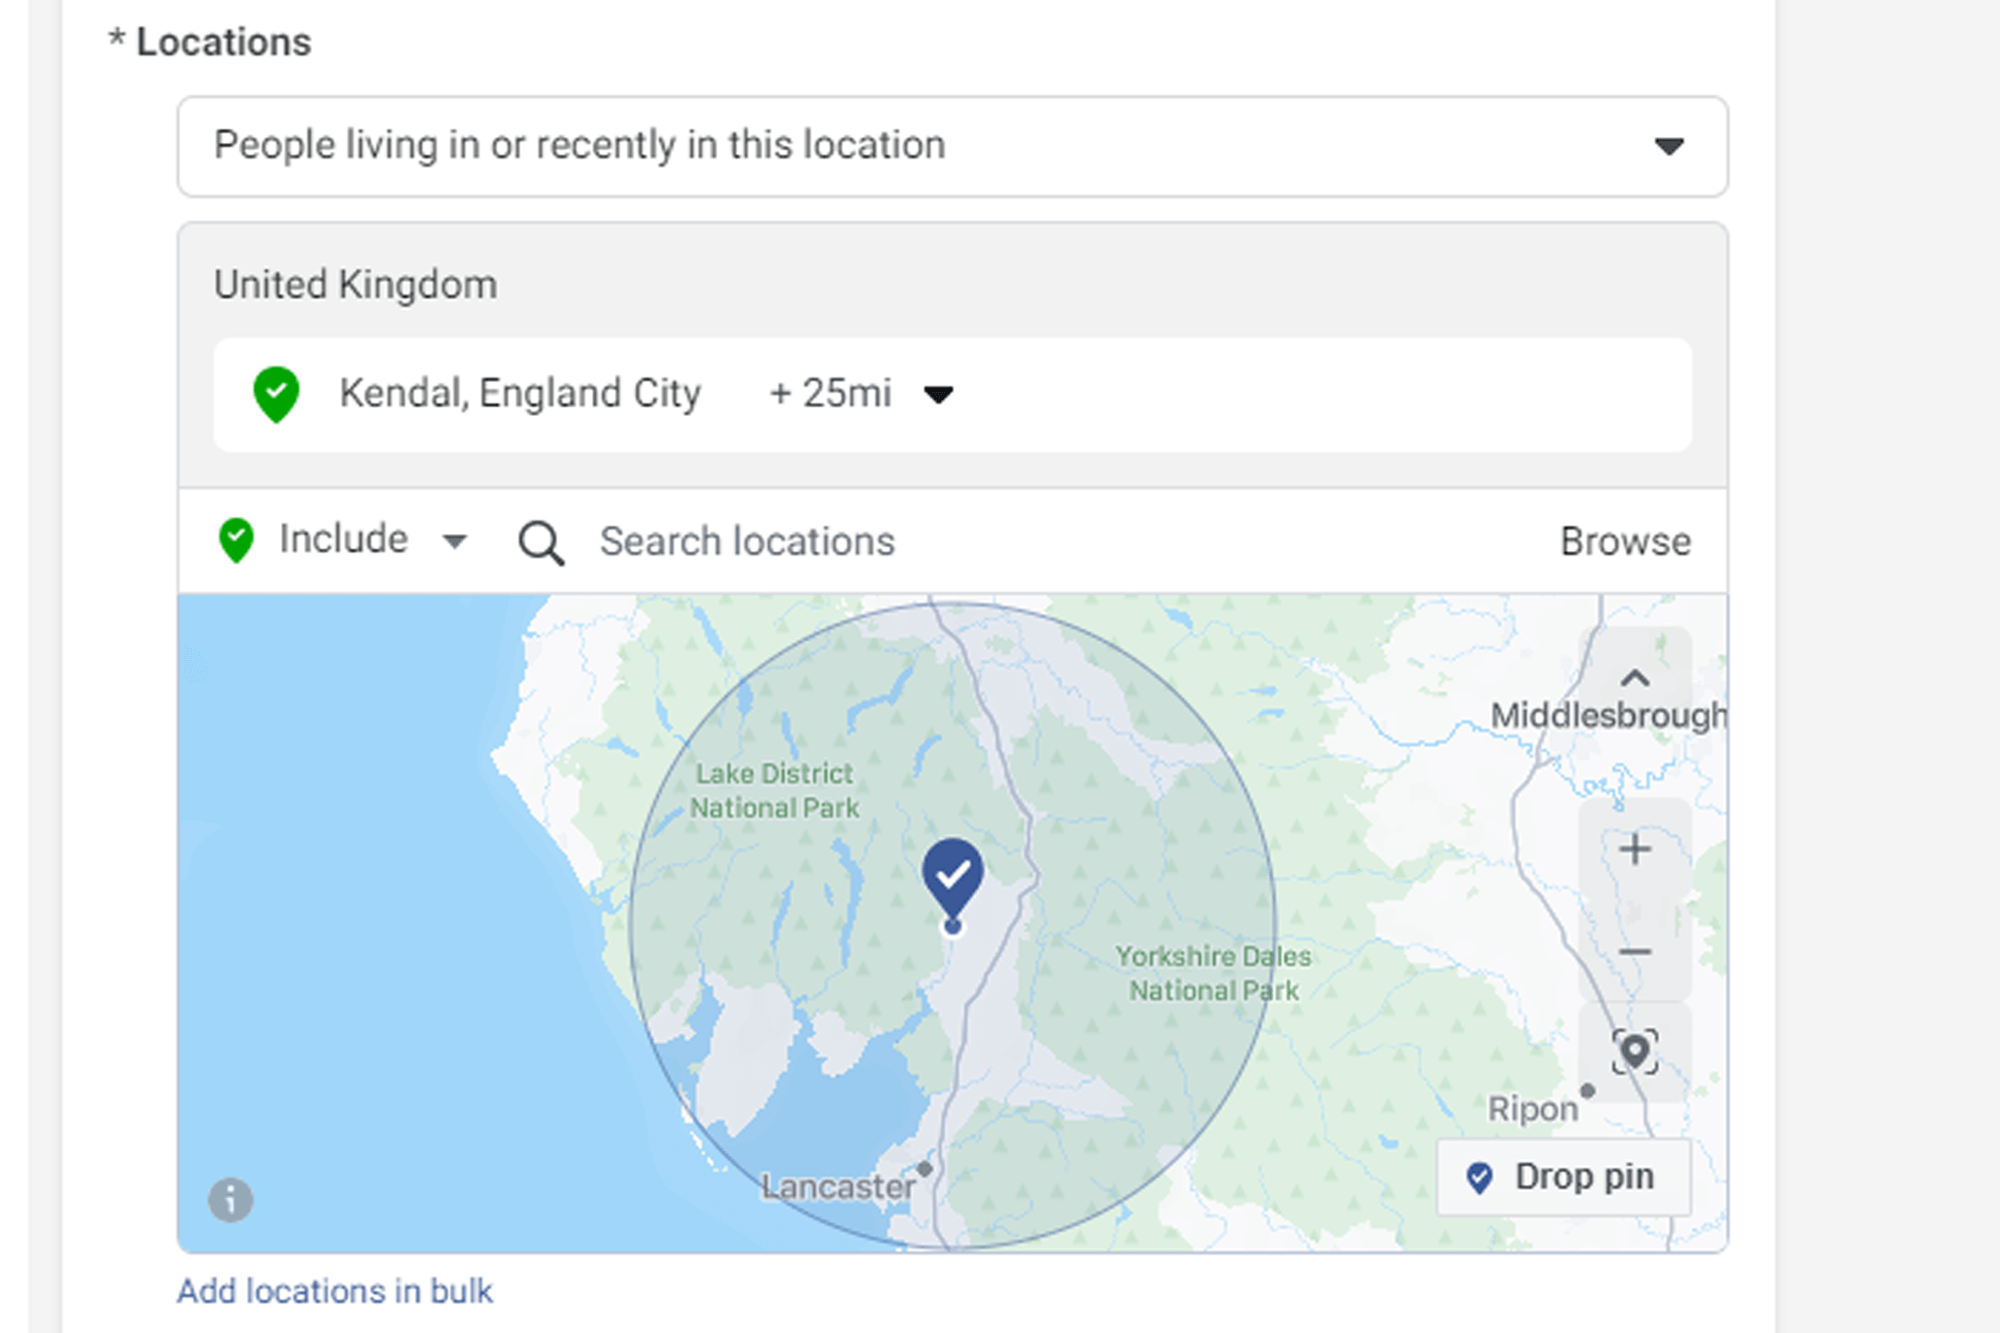Select the Kendal, England City entry

point(520,393)
